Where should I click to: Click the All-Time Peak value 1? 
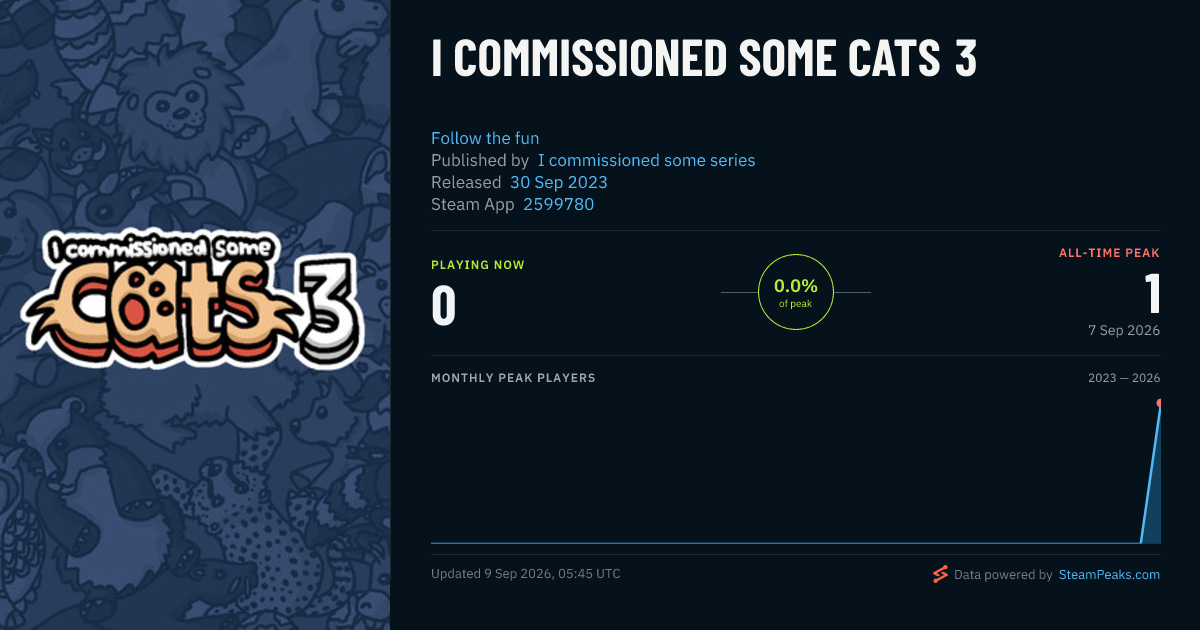[x=1152, y=294]
